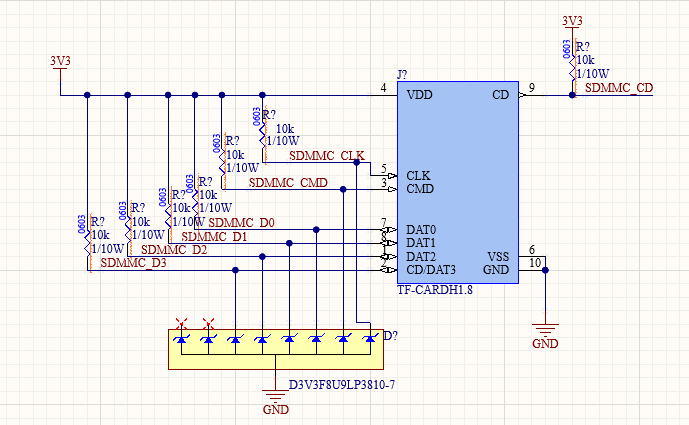Select the J? designator above the connector

pyautogui.click(x=402, y=75)
